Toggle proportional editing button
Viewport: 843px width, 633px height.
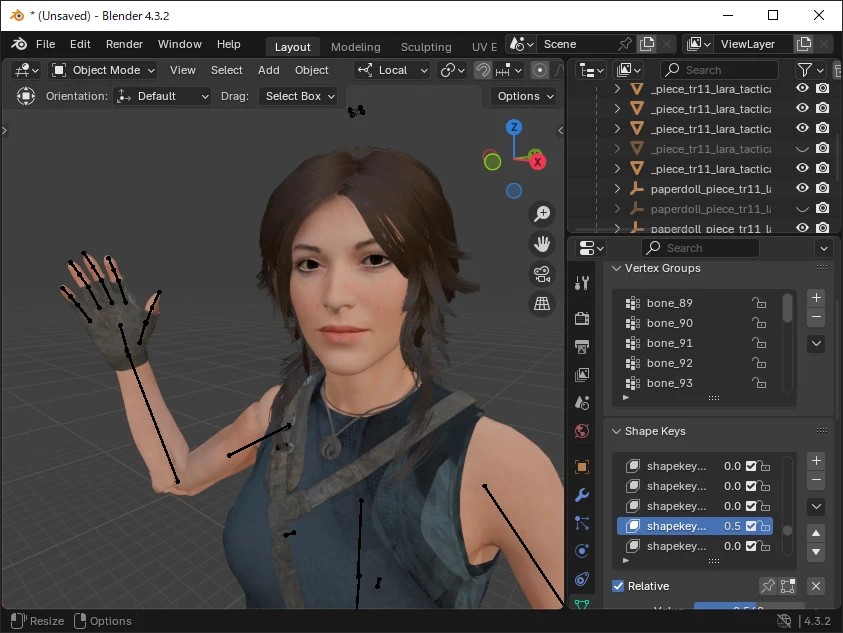pos(540,70)
